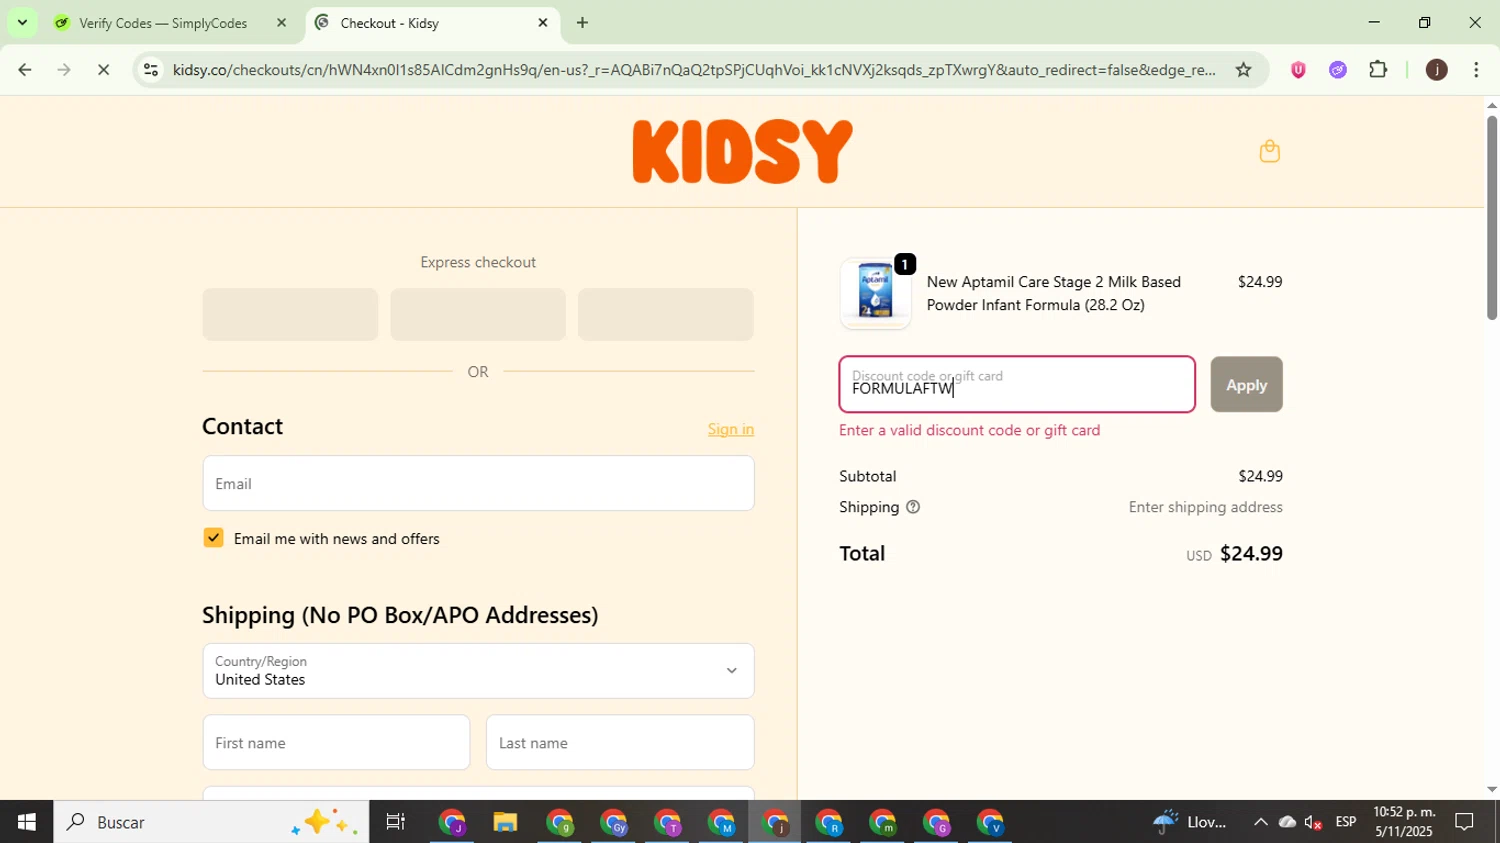Stop loading the page
Image resolution: width=1500 pixels, height=843 pixels.
point(103,69)
